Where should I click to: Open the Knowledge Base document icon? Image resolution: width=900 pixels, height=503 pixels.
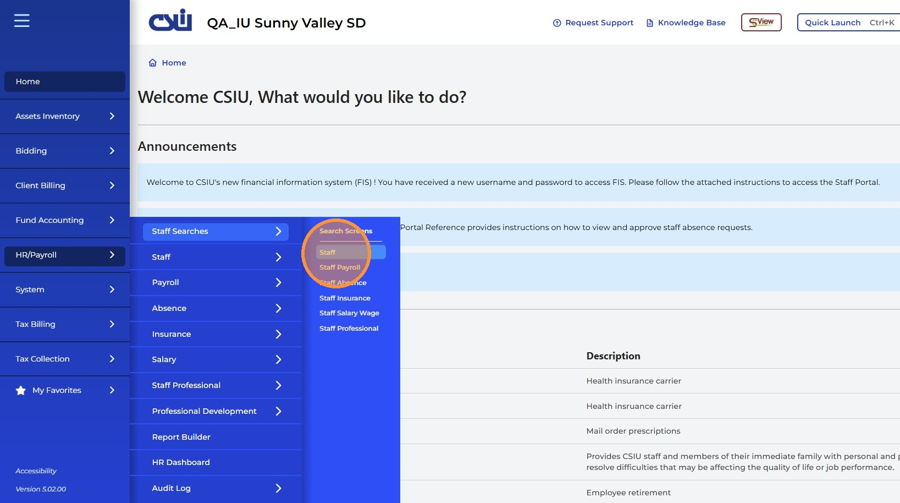(x=650, y=23)
